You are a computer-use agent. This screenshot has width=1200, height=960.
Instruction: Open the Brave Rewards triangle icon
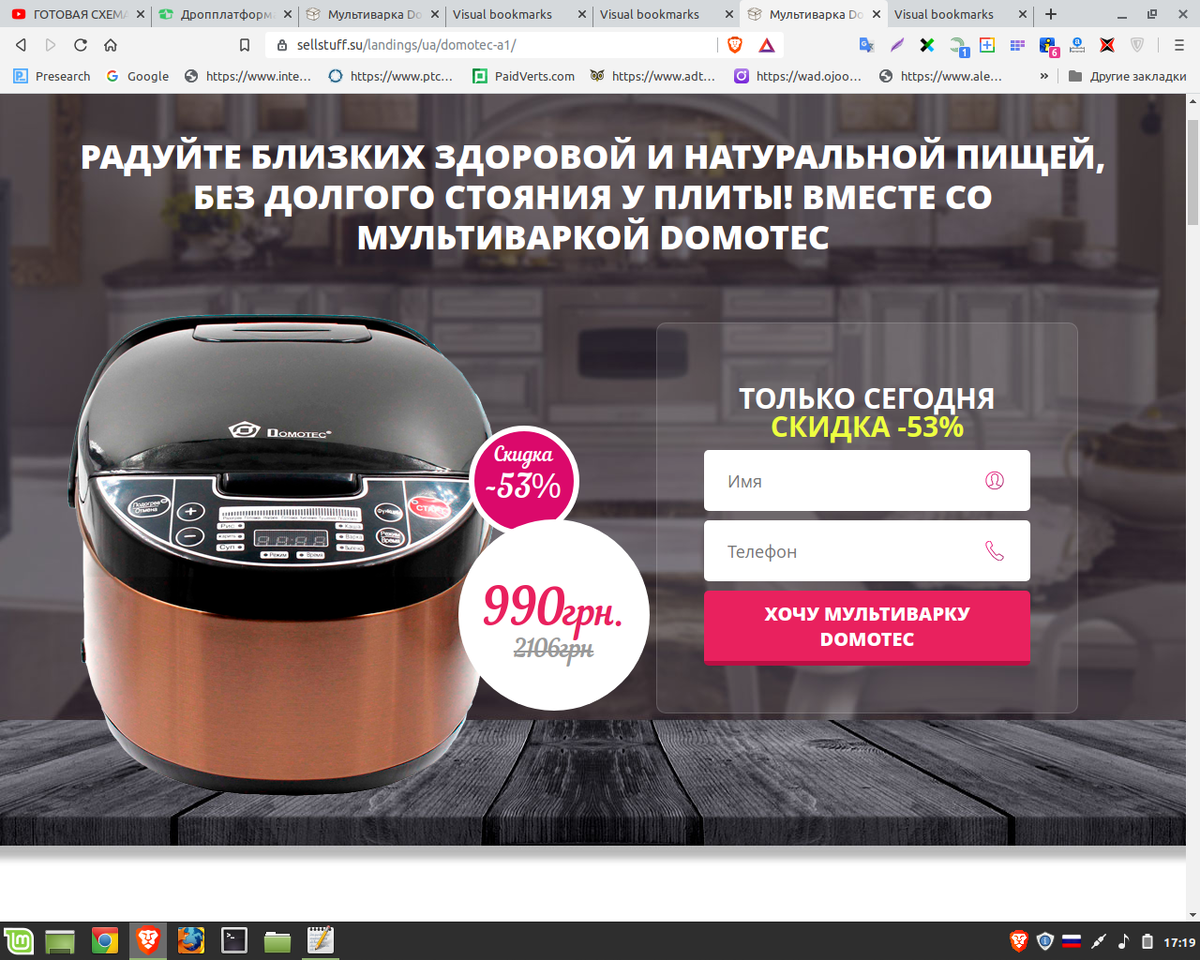point(766,45)
